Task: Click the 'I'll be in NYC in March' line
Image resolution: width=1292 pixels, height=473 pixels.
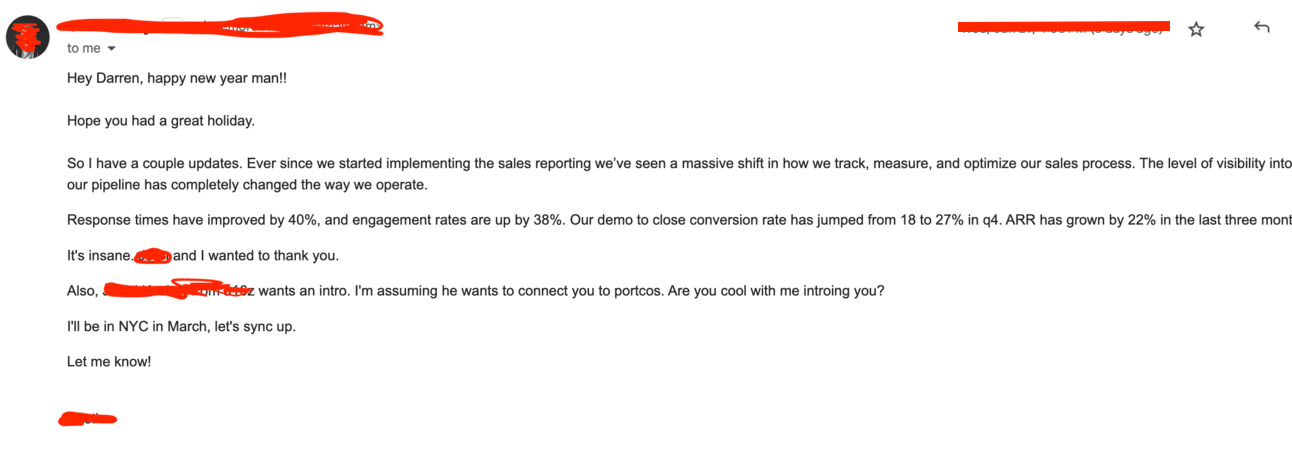Action: pos(182,326)
